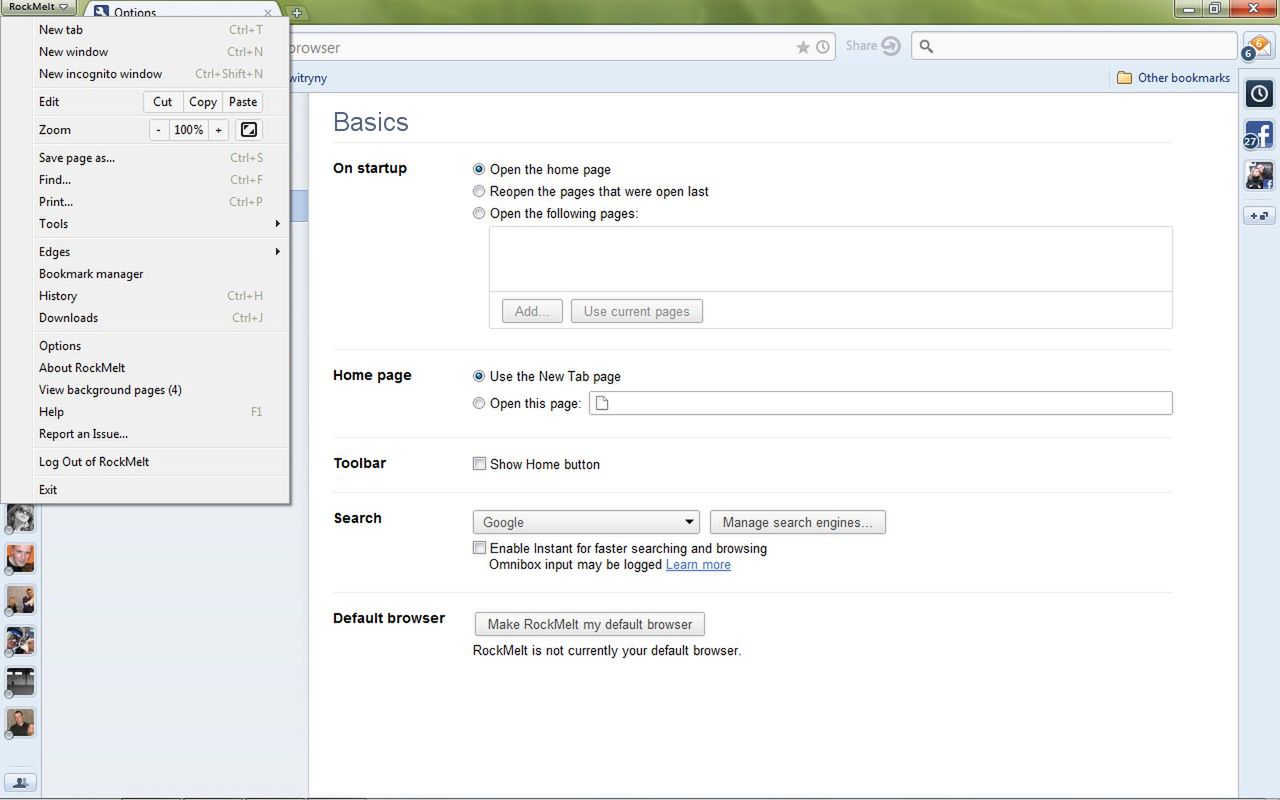Enable Show Home button checkbox

479,464
